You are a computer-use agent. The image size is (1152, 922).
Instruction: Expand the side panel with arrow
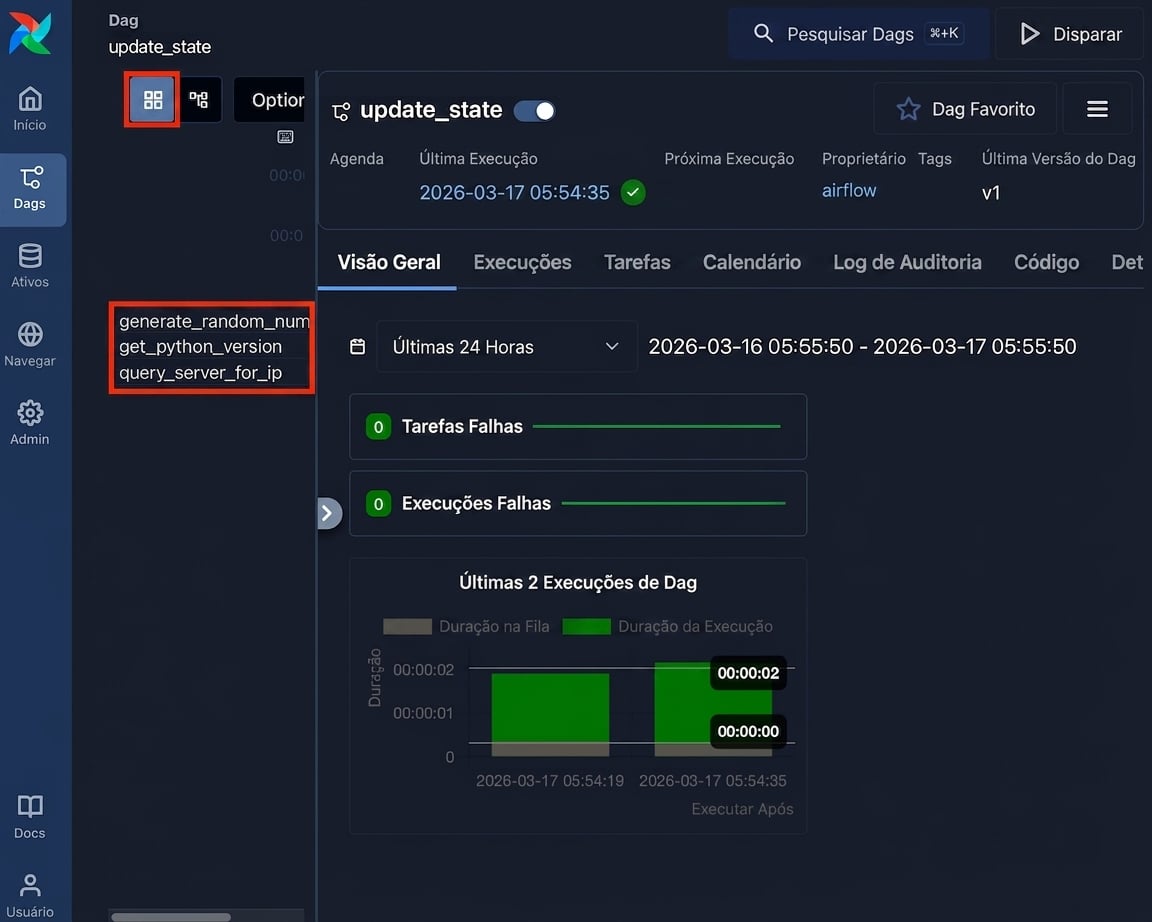(x=328, y=513)
